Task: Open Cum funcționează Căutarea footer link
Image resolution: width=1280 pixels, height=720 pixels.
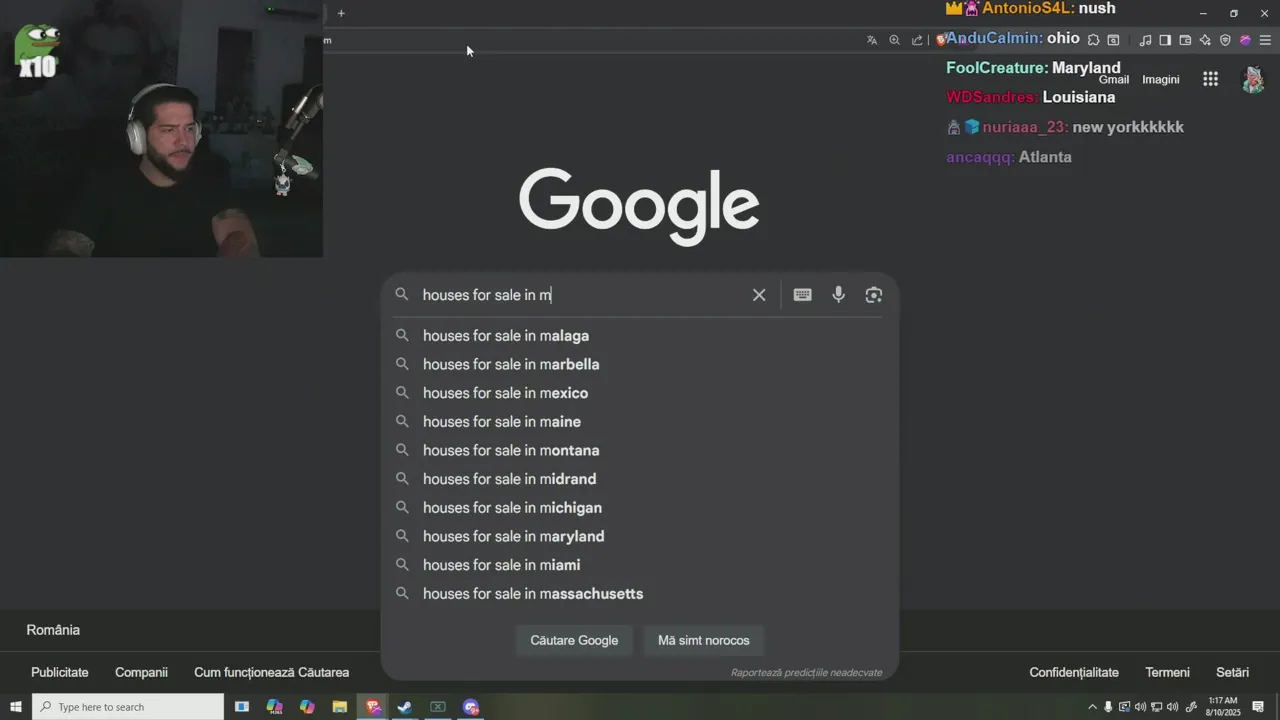Action: point(272,672)
